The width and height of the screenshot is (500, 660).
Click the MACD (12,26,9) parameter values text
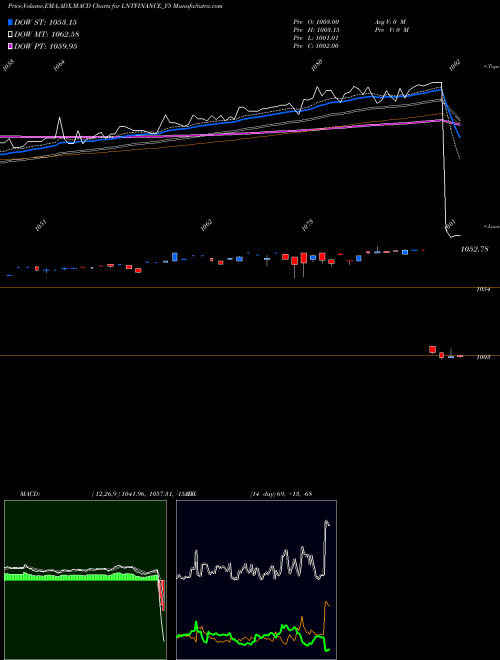click(144, 494)
